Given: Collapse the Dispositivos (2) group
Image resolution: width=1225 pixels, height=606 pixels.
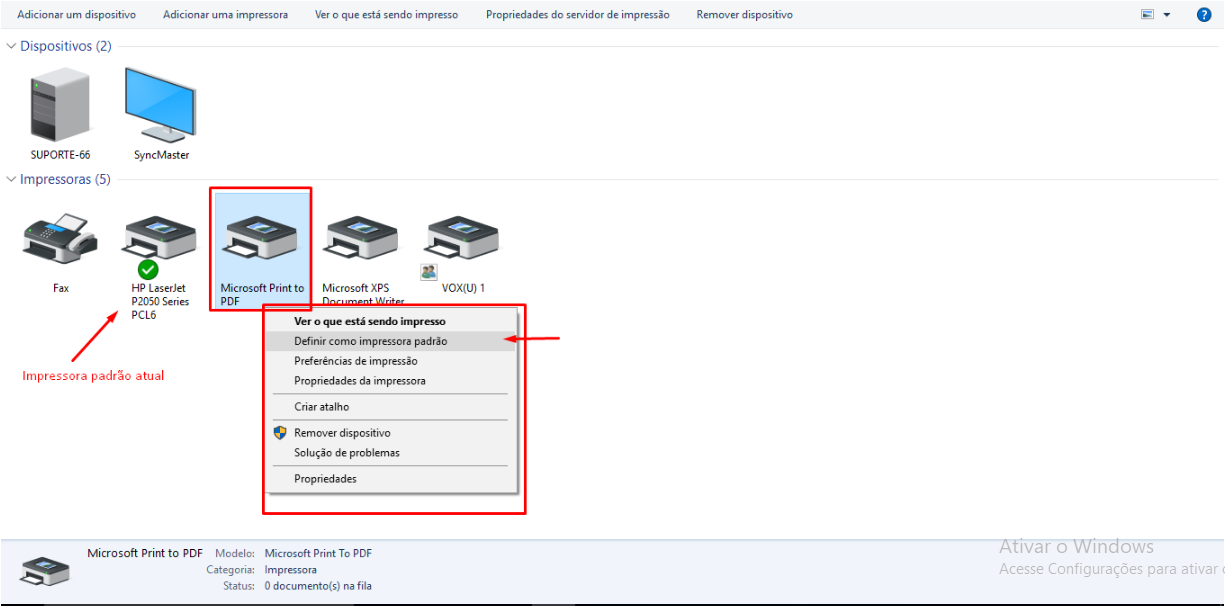Looking at the screenshot, I should 12,47.
